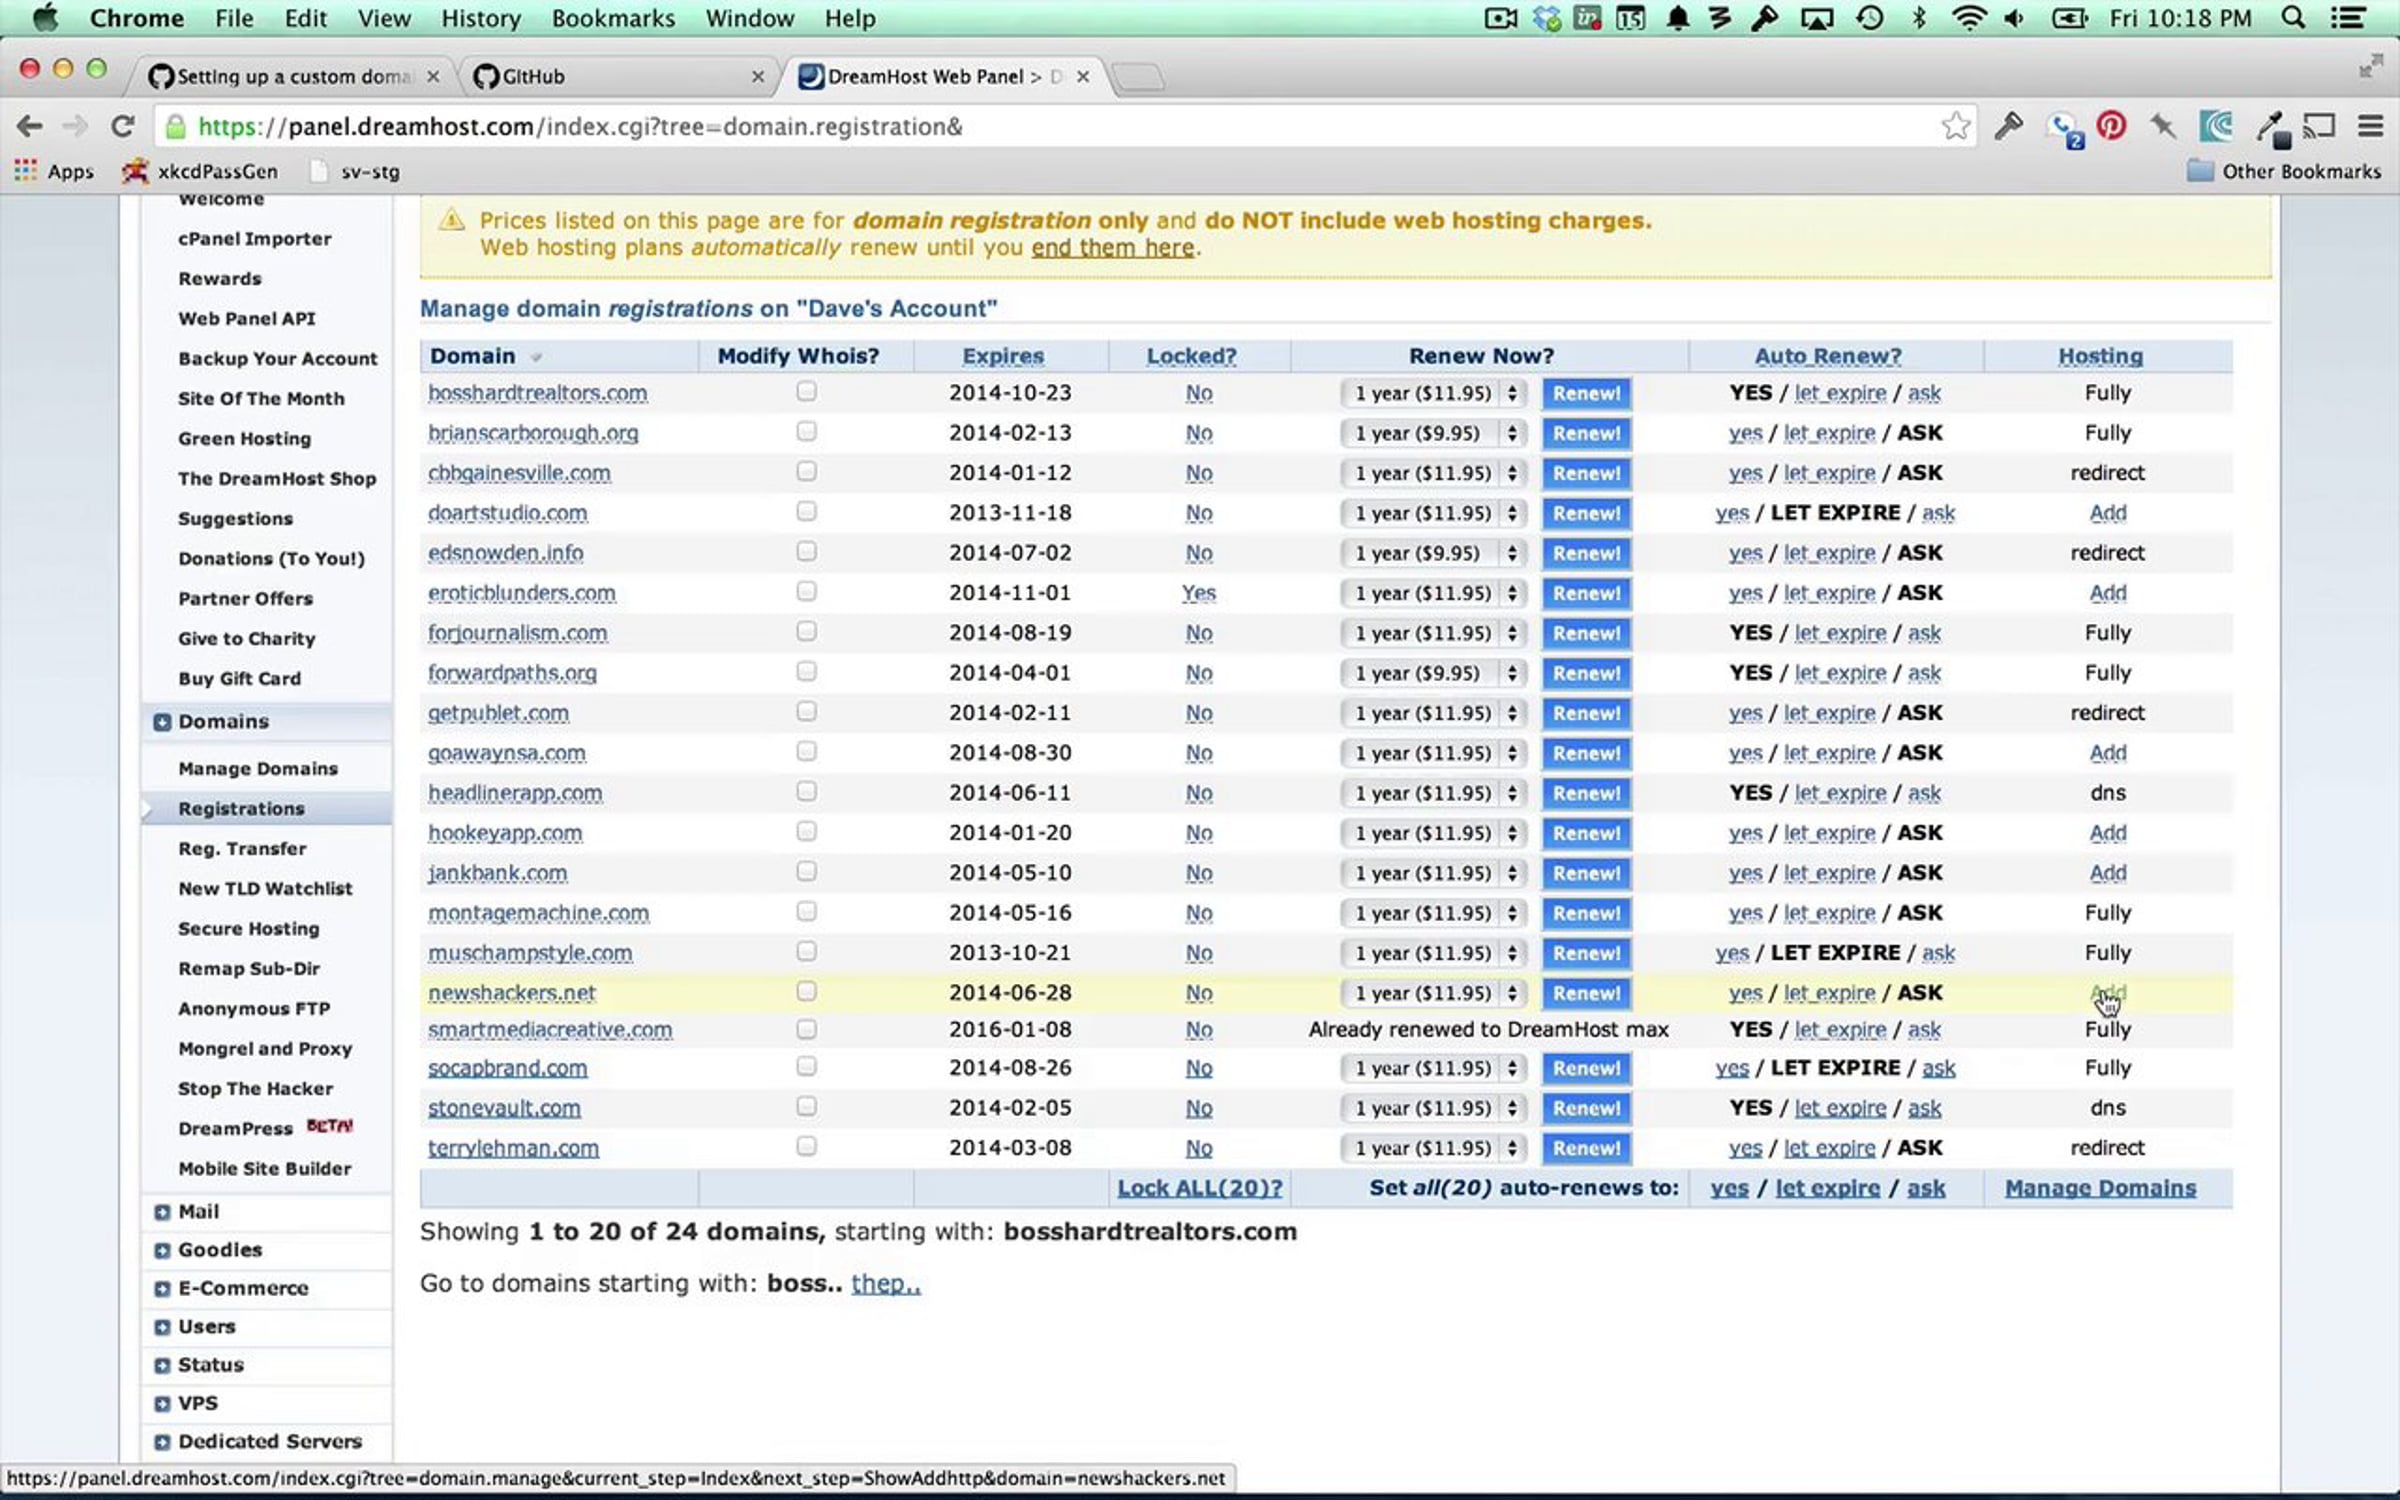The width and height of the screenshot is (2400, 1500).
Task: Click the Add hosting link for newshackers.net
Action: pos(2107,993)
